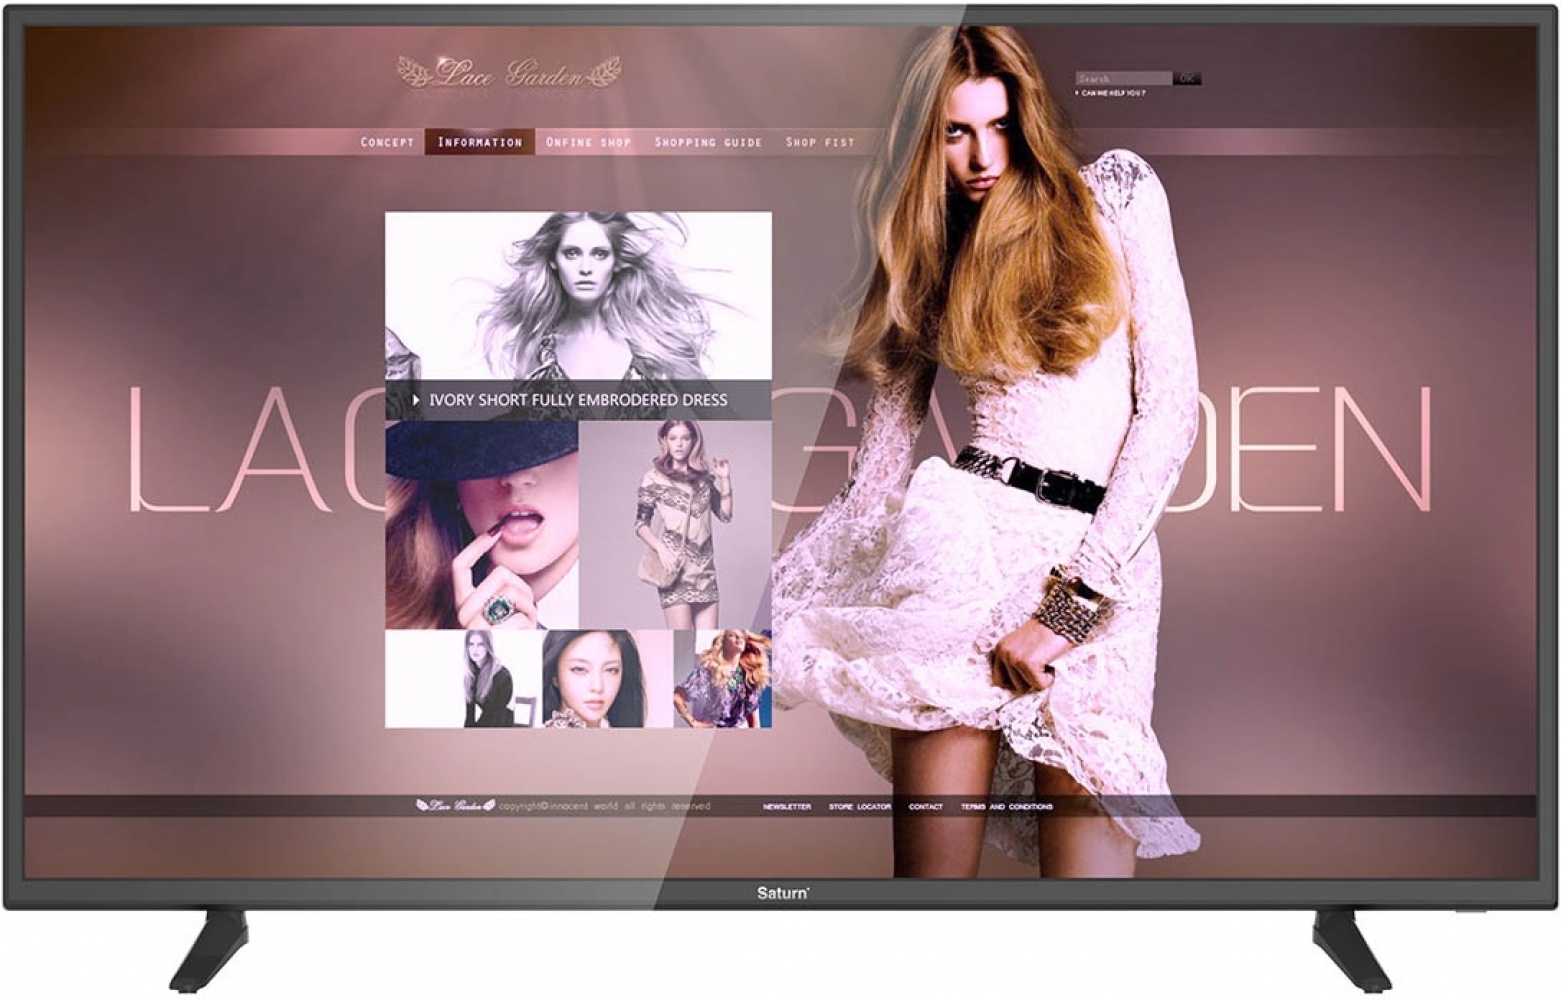Click the Ivory Short Fully Embroidered Dress caption
1561x1000 pixels.
pos(578,400)
